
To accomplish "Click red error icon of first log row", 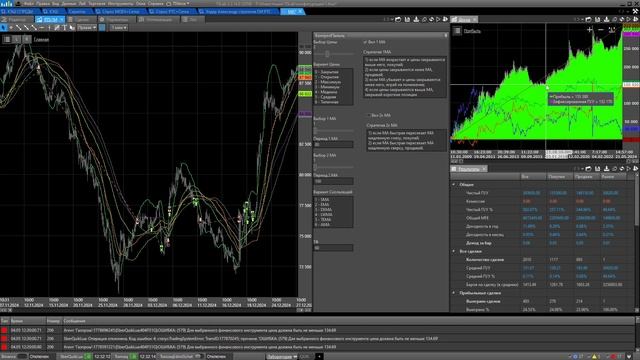I will [x=4, y=330].
